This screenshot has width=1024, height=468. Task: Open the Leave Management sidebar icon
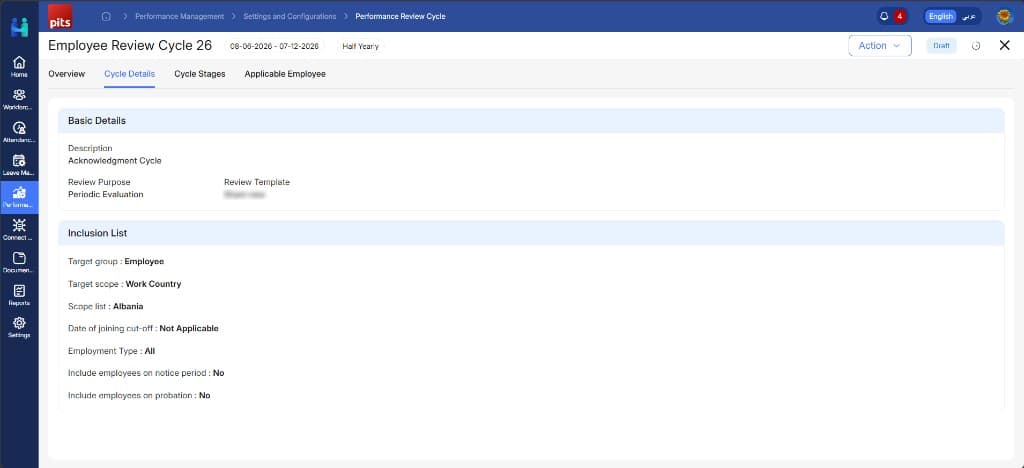pos(19,164)
